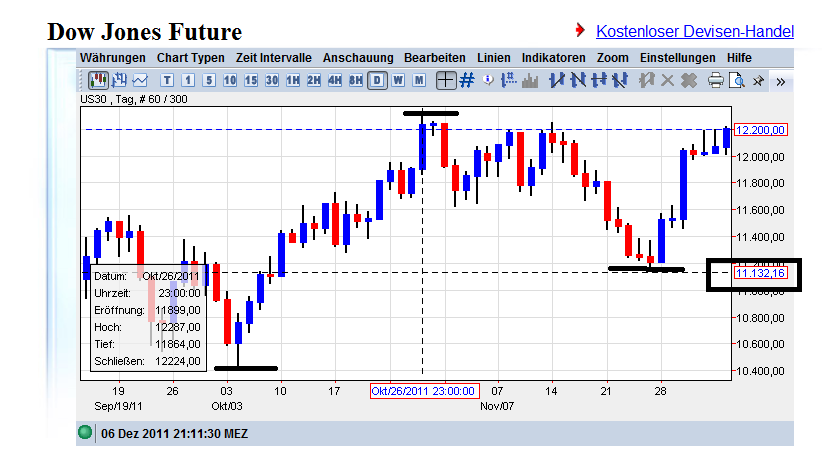Open the Hilfe menu
The width and height of the screenshot is (831, 474).
(739, 57)
